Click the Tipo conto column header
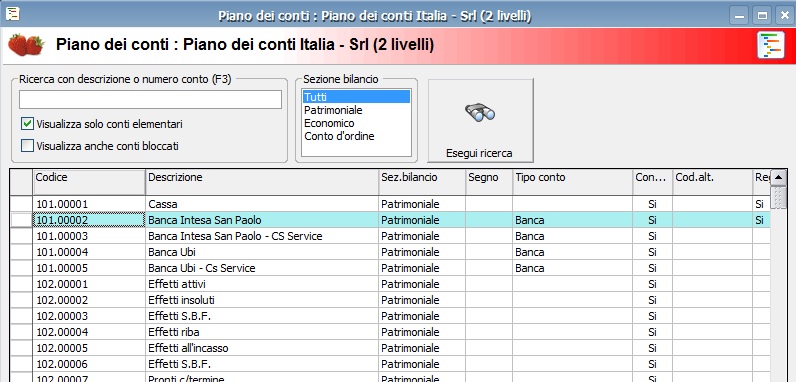The width and height of the screenshot is (796, 382). pos(573,182)
